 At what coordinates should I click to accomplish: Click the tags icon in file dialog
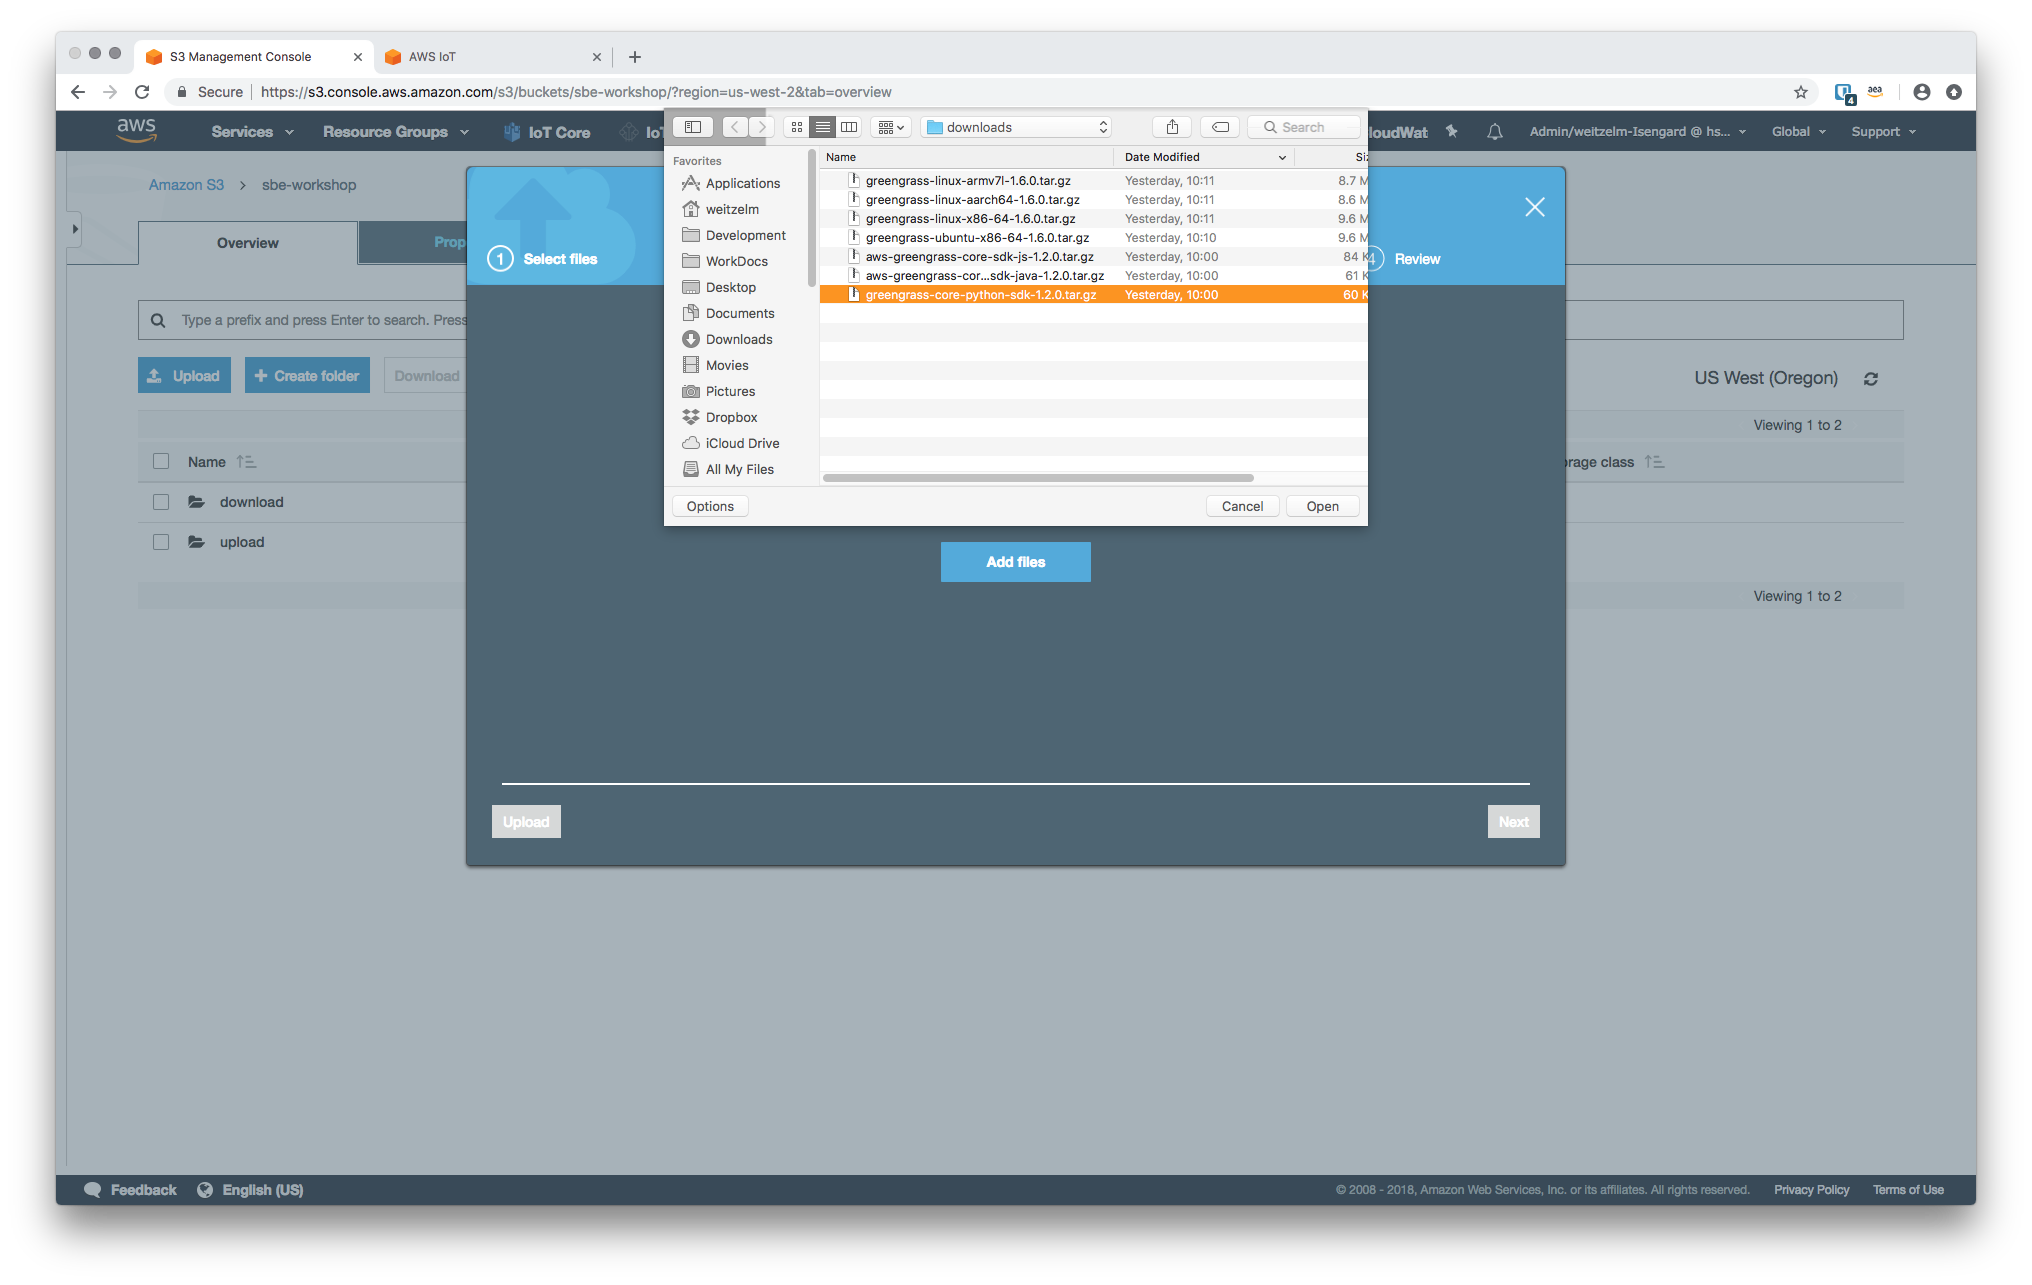point(1220,127)
